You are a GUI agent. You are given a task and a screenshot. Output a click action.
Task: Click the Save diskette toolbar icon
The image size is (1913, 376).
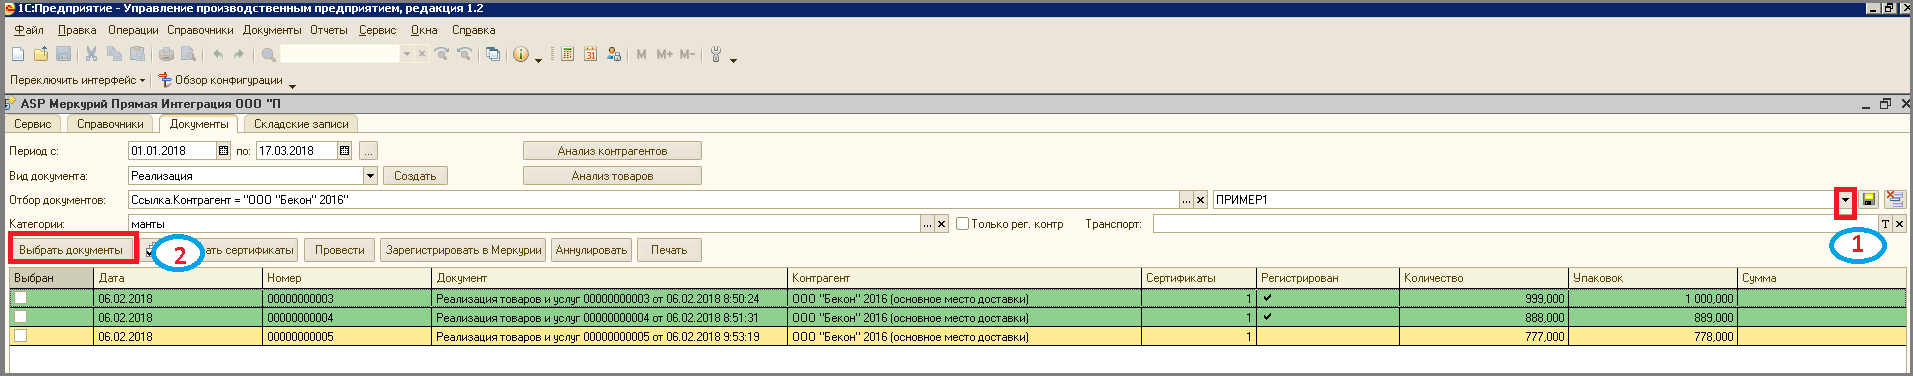pyautogui.click(x=63, y=54)
